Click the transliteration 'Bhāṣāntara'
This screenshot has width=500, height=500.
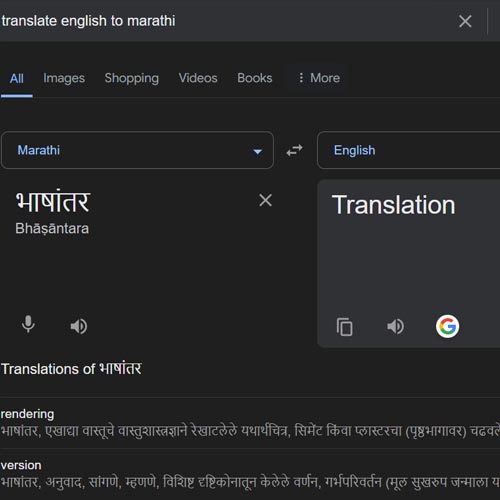52,229
